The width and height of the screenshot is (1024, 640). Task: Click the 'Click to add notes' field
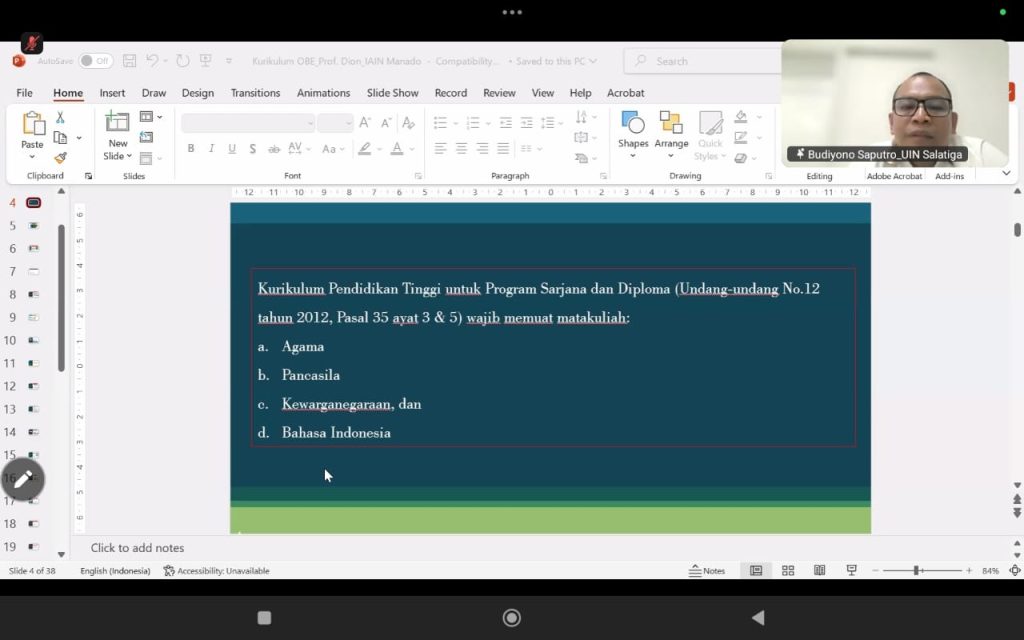(x=137, y=548)
